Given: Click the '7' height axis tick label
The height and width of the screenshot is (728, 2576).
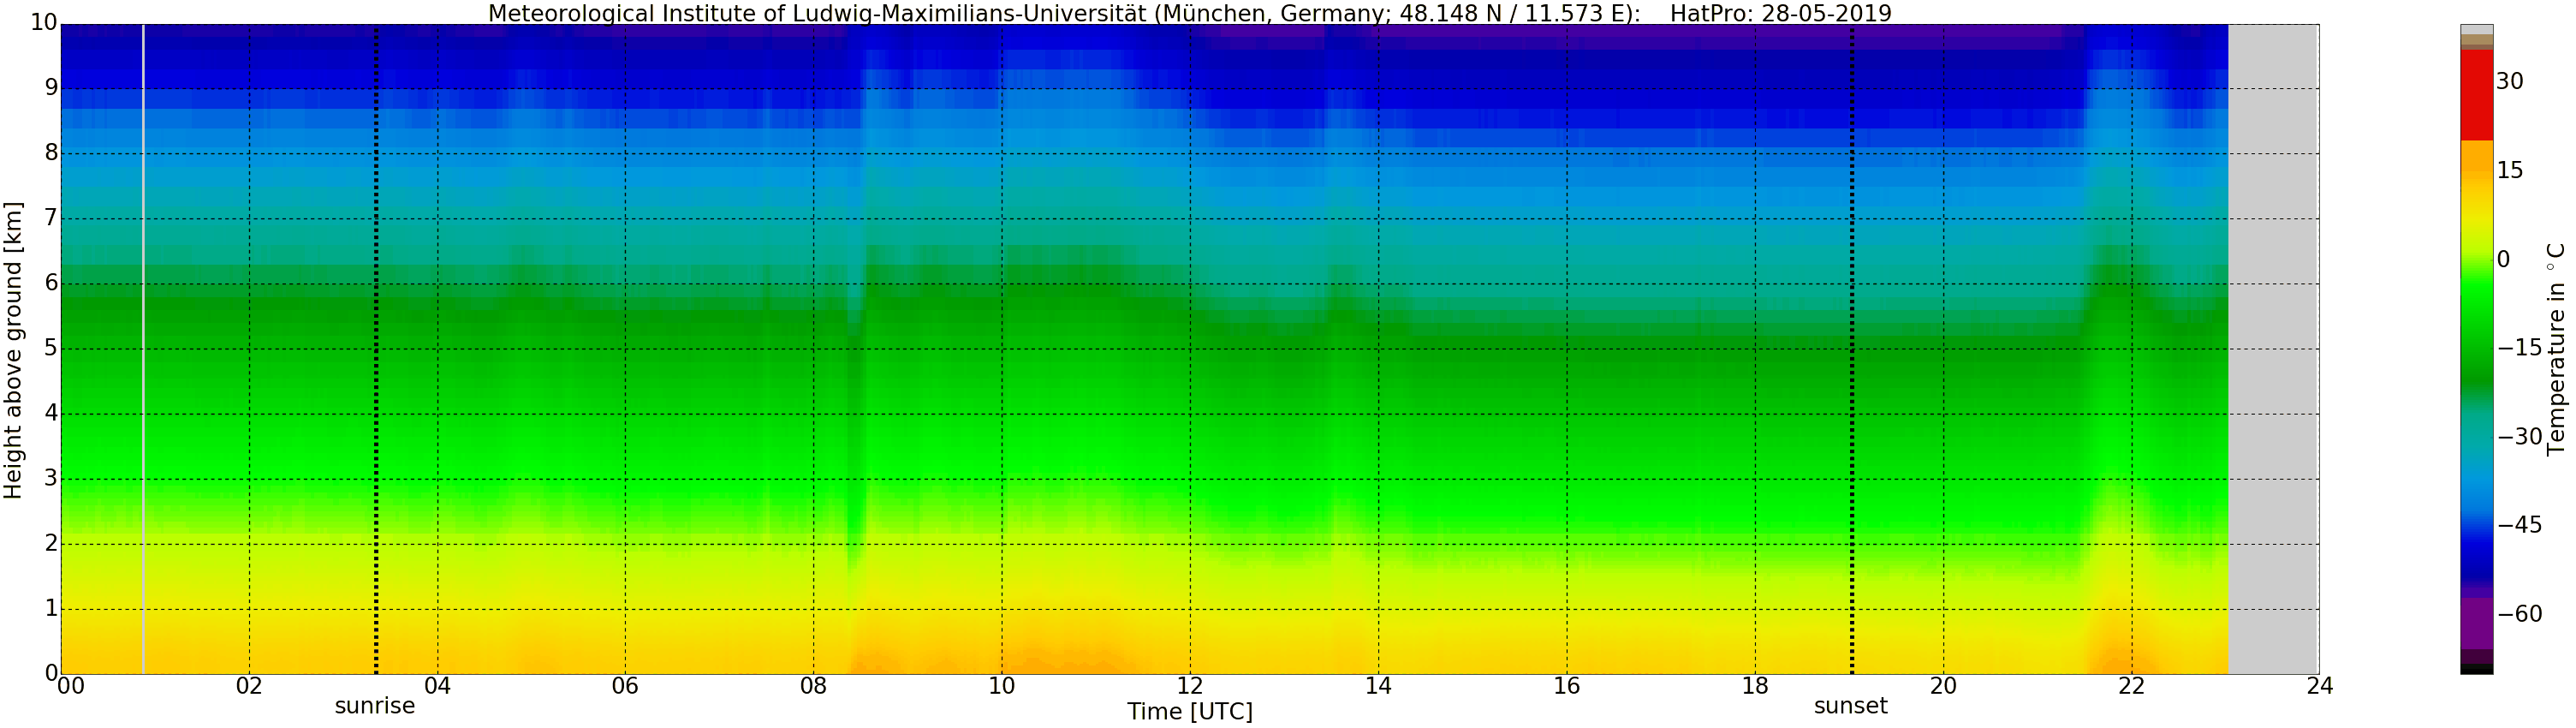Looking at the screenshot, I should [x=50, y=218].
